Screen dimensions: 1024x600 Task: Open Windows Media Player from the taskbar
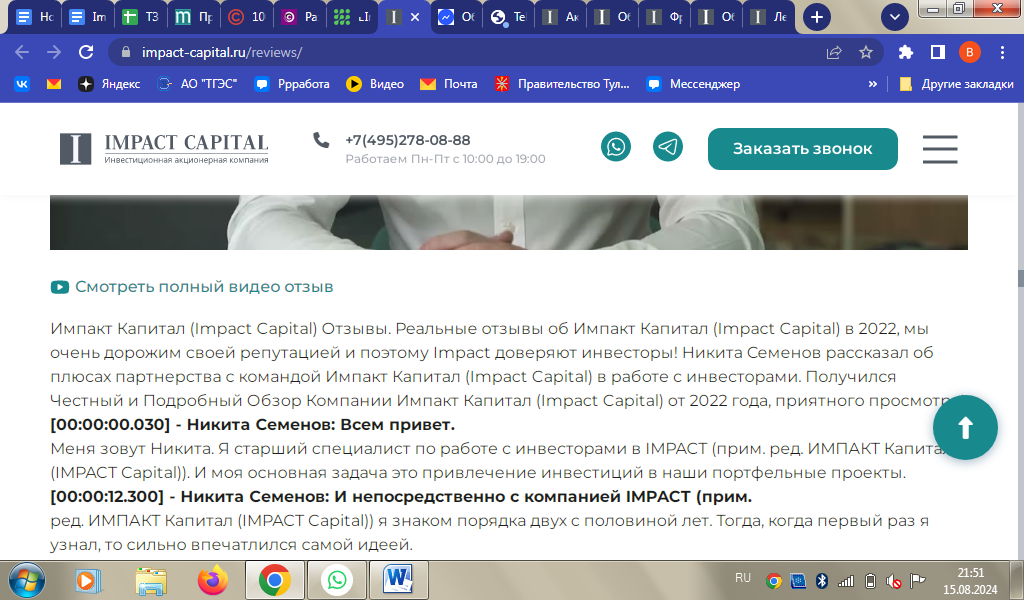pos(88,580)
